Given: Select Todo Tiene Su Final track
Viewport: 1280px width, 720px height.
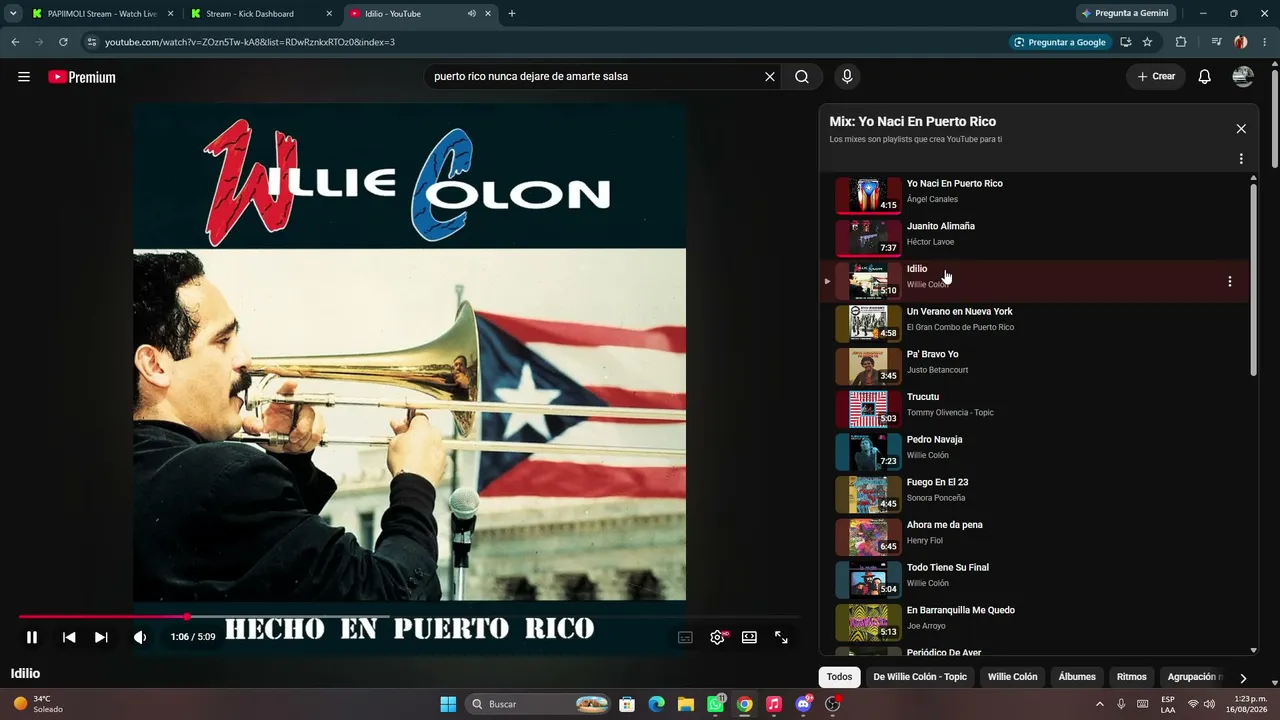Looking at the screenshot, I should tap(1035, 580).
